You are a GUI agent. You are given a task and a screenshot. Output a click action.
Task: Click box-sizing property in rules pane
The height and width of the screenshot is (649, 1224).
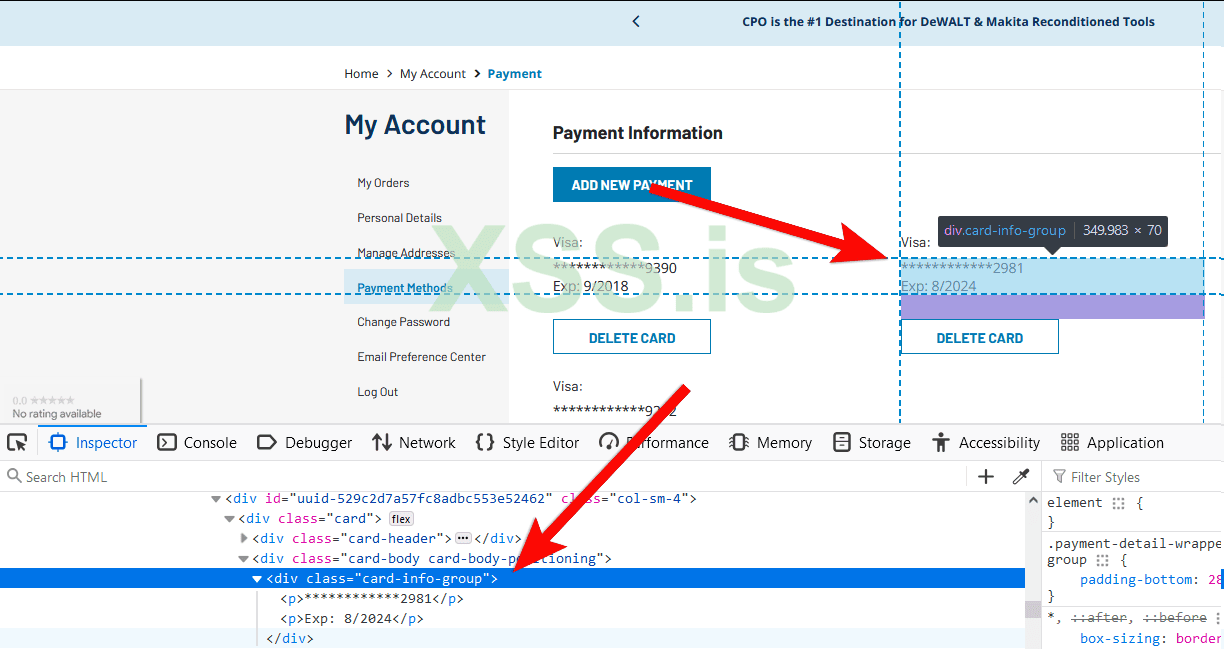pyautogui.click(x=1118, y=639)
